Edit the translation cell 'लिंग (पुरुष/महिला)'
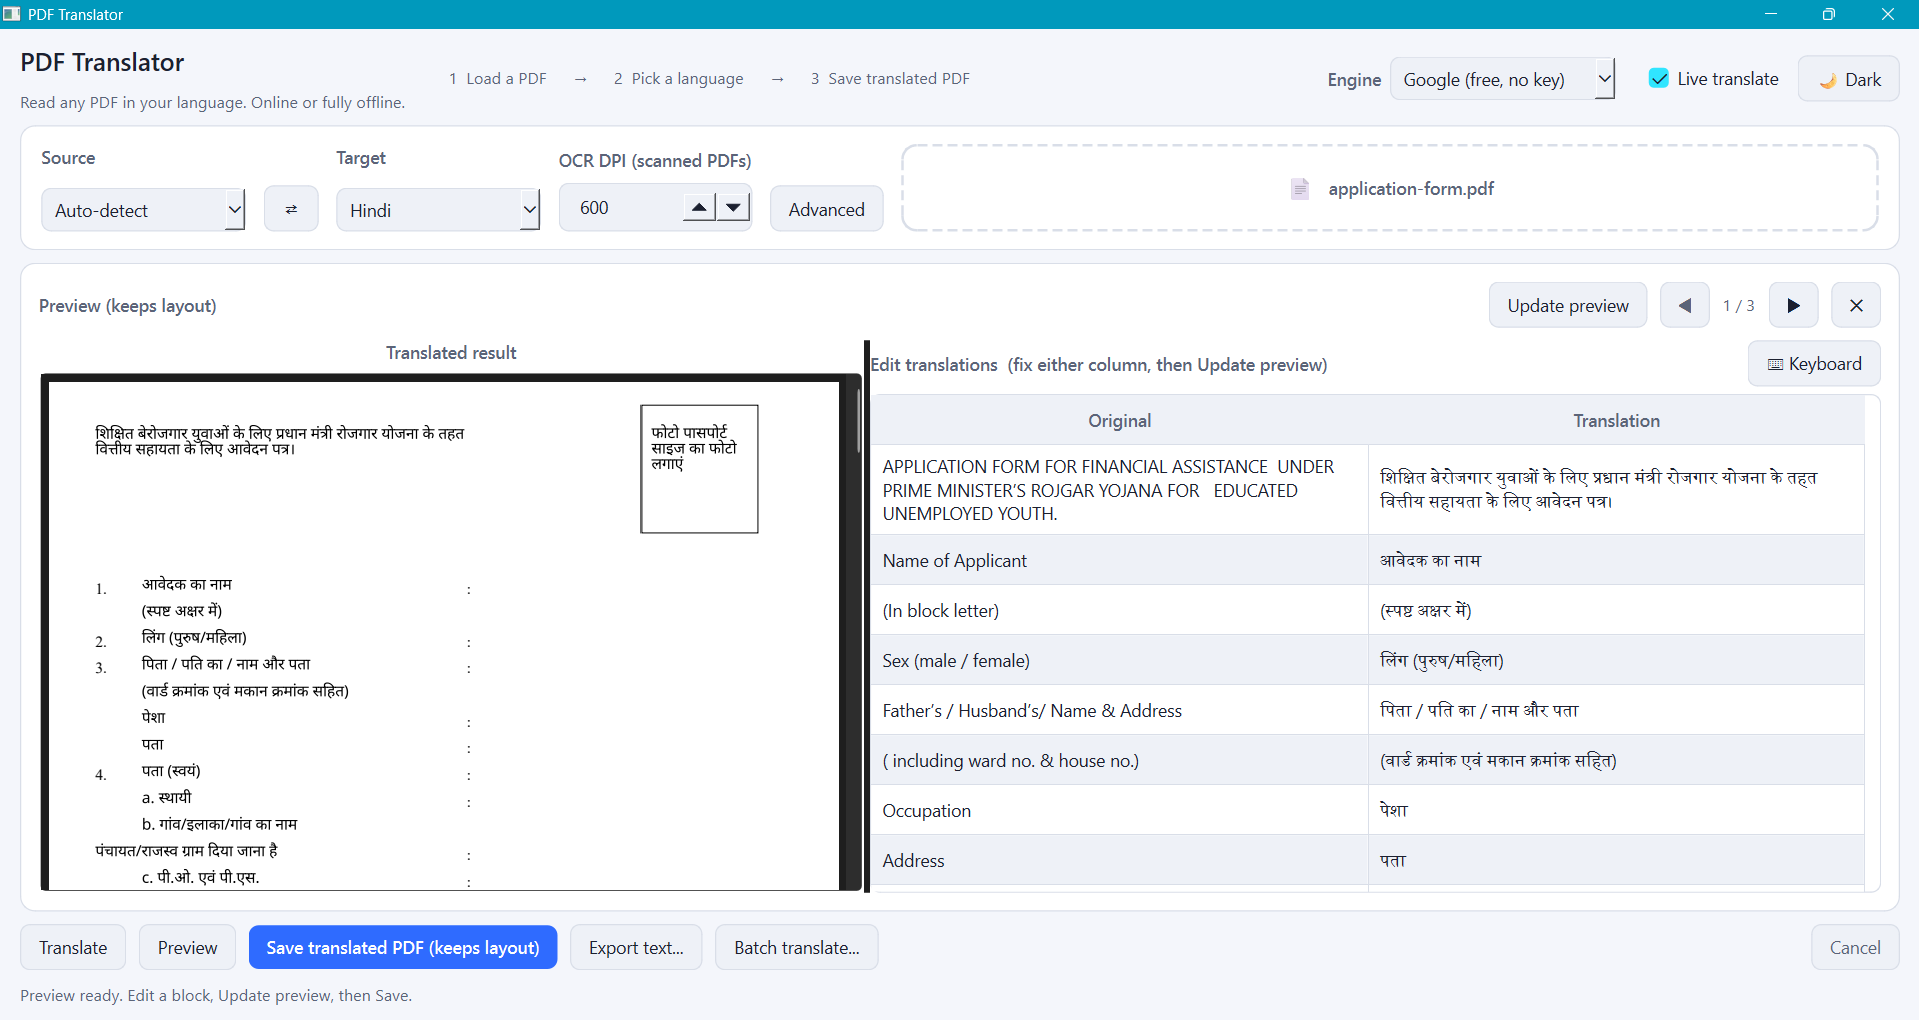This screenshot has width=1919, height=1020. (1616, 660)
